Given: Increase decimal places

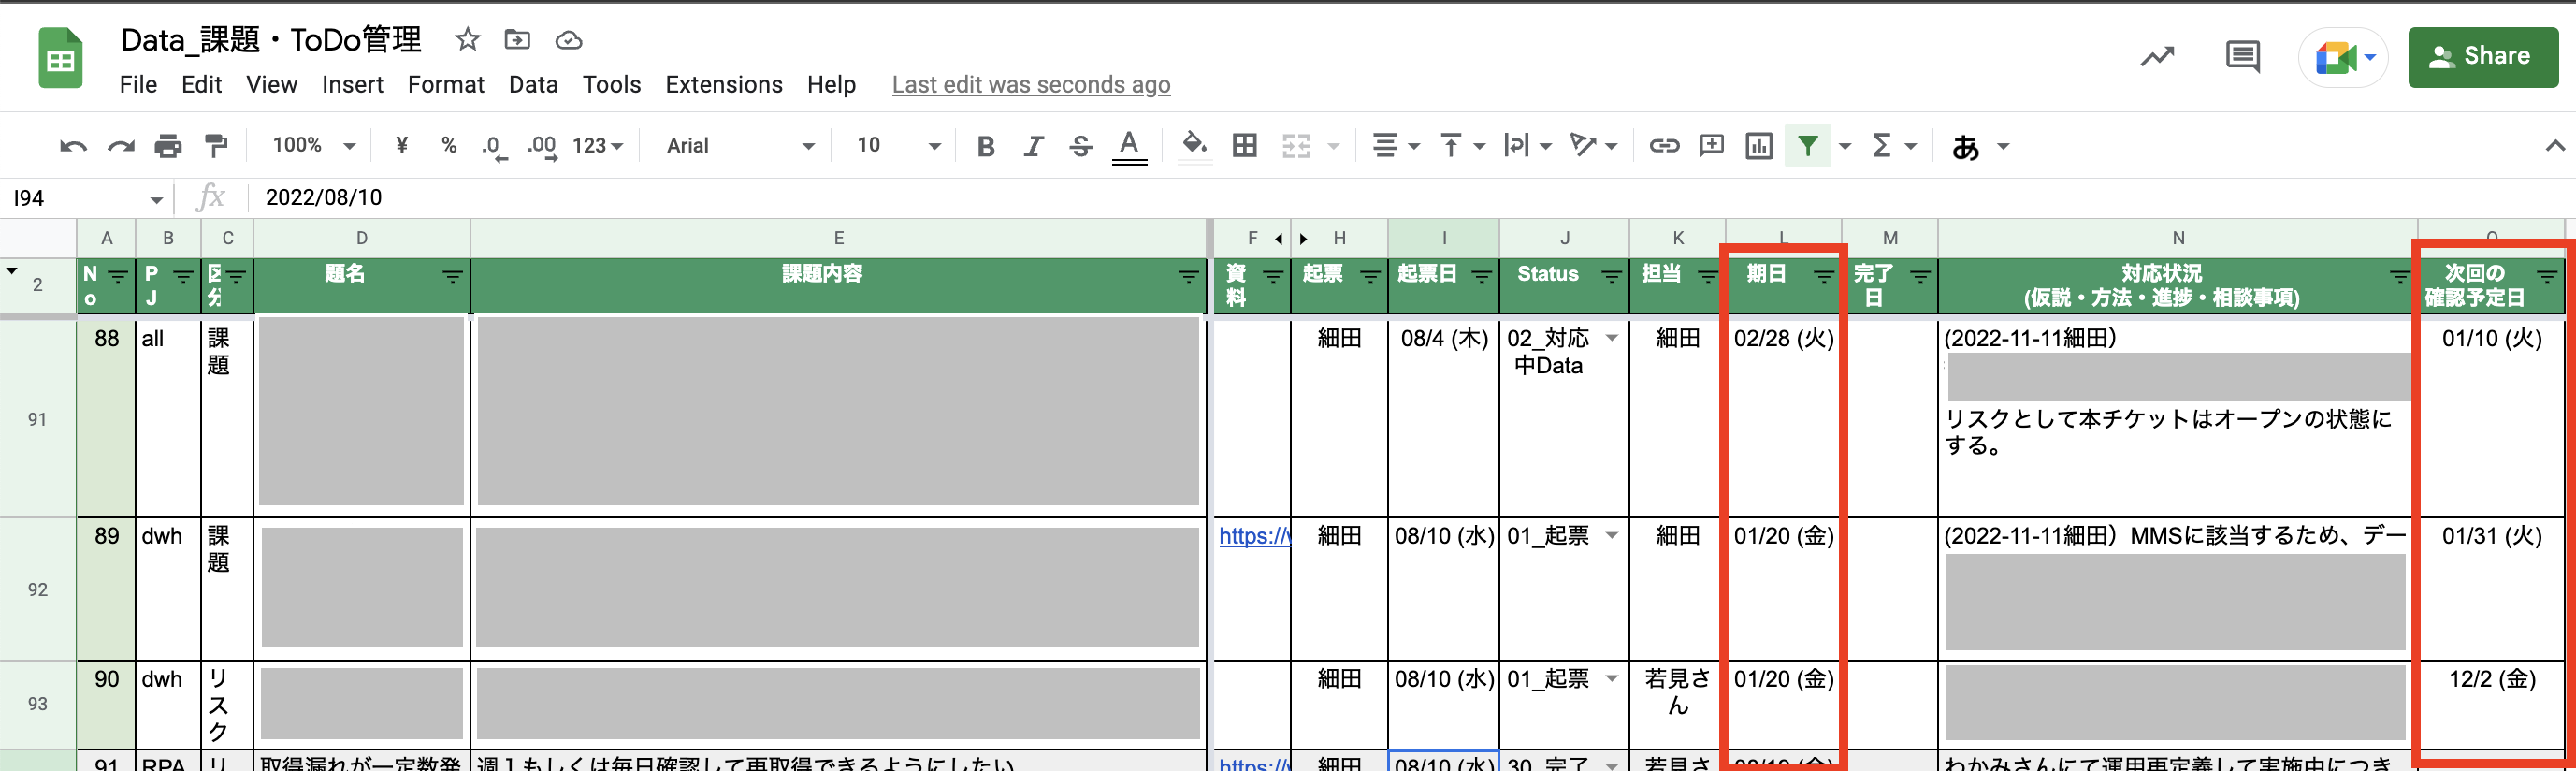Looking at the screenshot, I should [543, 146].
